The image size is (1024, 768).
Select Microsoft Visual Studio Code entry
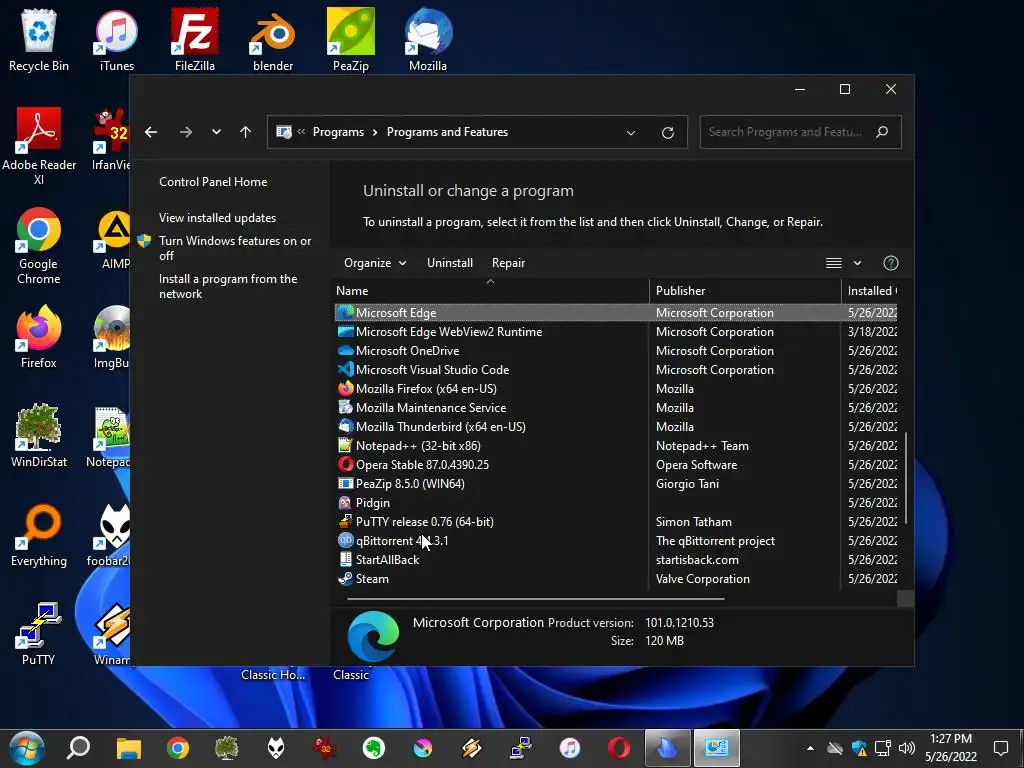(616, 370)
